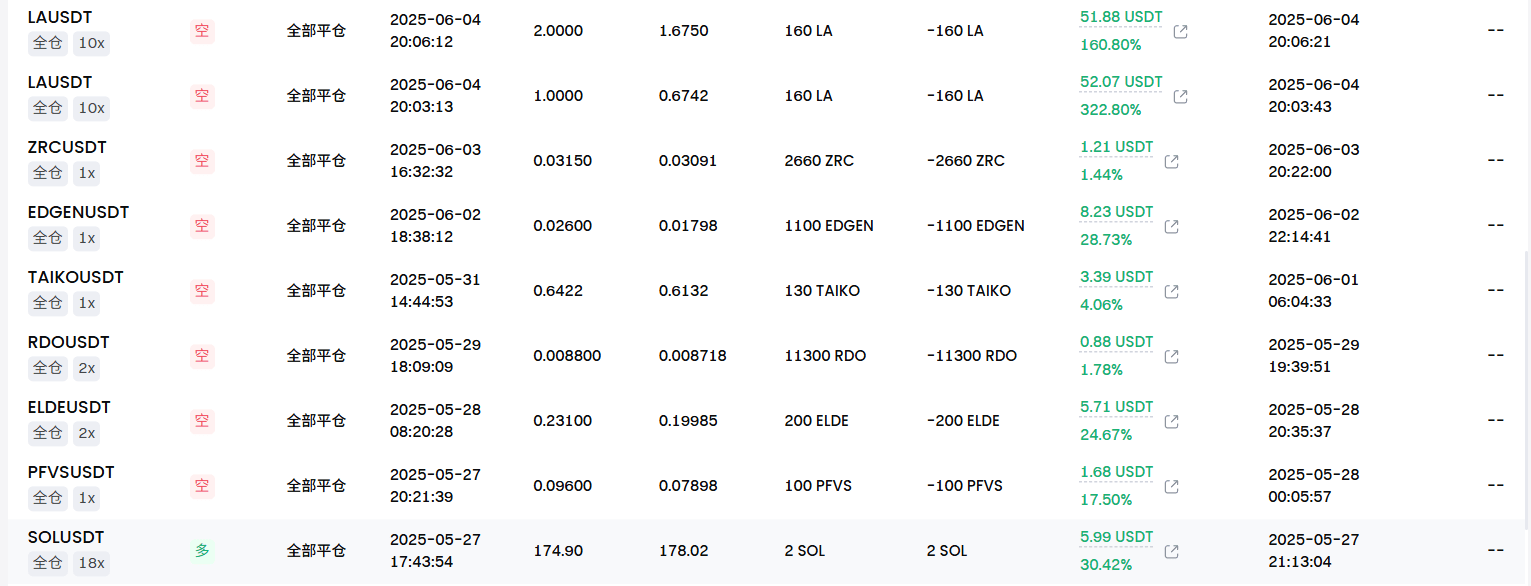This screenshot has width=1531, height=586.
Task: Click share icon beside EDGENUSDT 8.23 USDT
Action: point(1171,227)
